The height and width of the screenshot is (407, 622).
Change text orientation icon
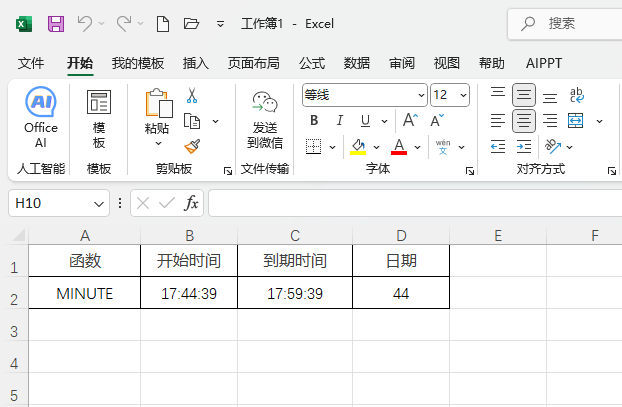tap(553, 146)
